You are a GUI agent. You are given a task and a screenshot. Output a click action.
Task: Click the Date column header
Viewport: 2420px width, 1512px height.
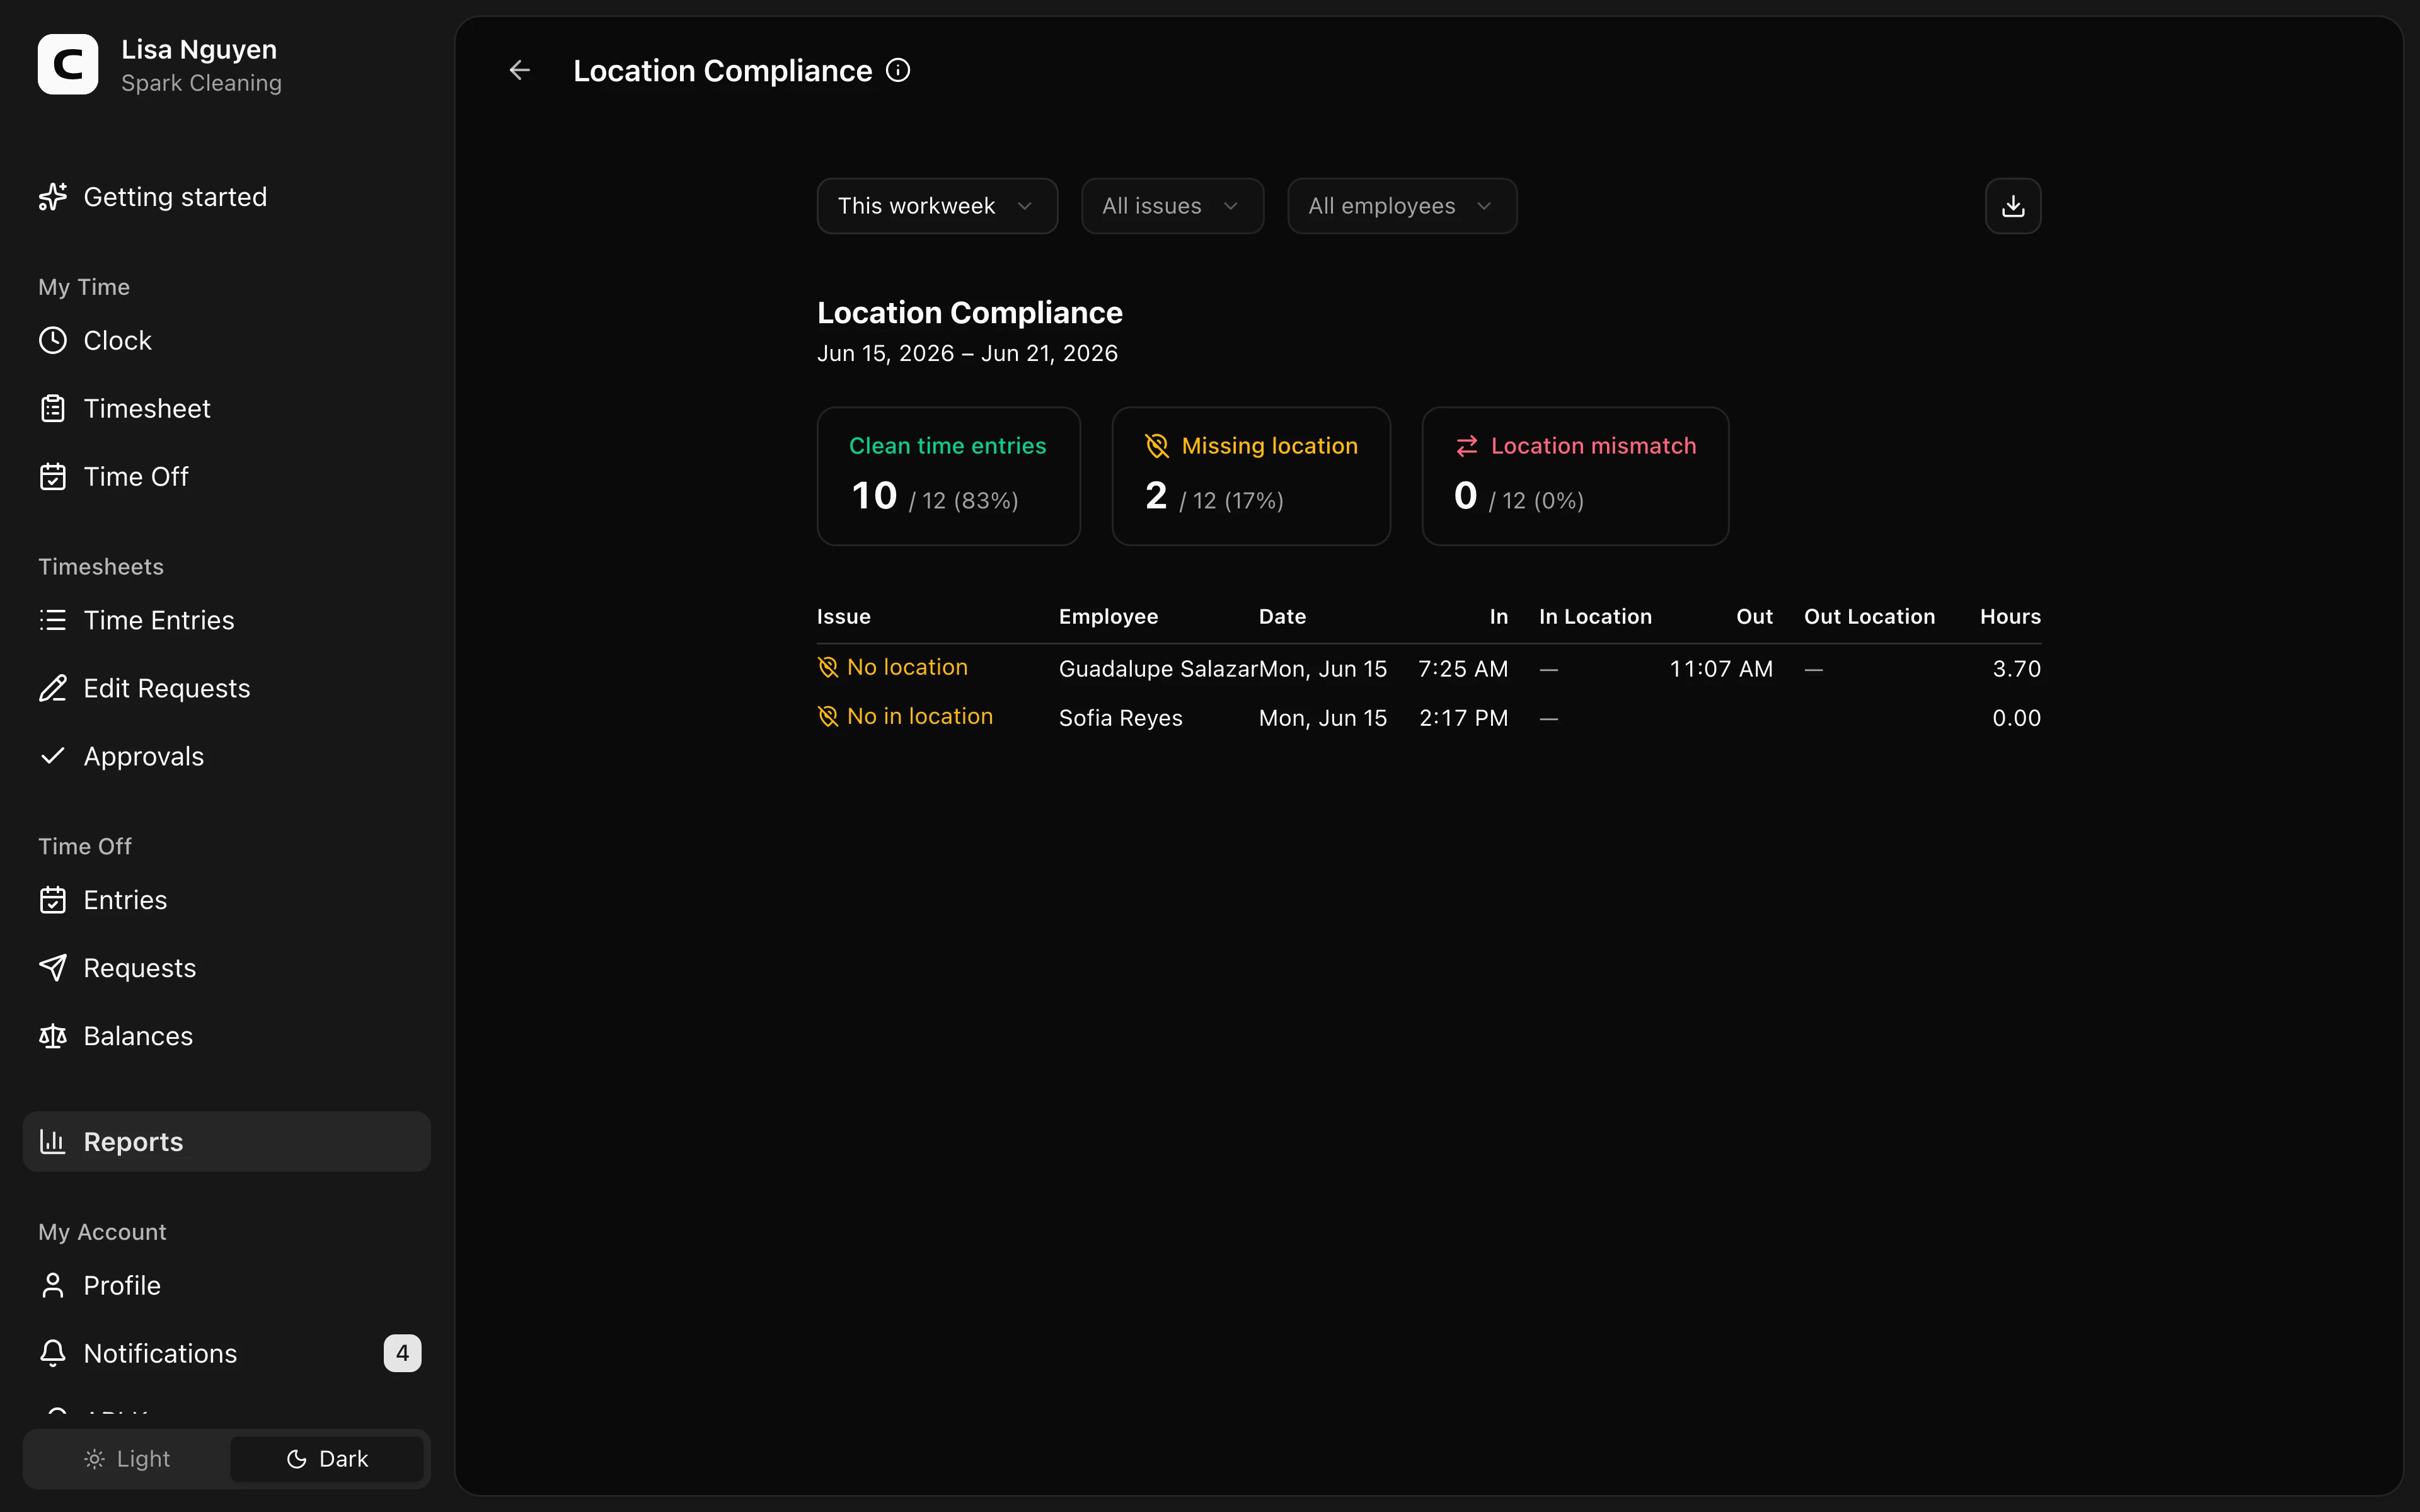[x=1282, y=617]
